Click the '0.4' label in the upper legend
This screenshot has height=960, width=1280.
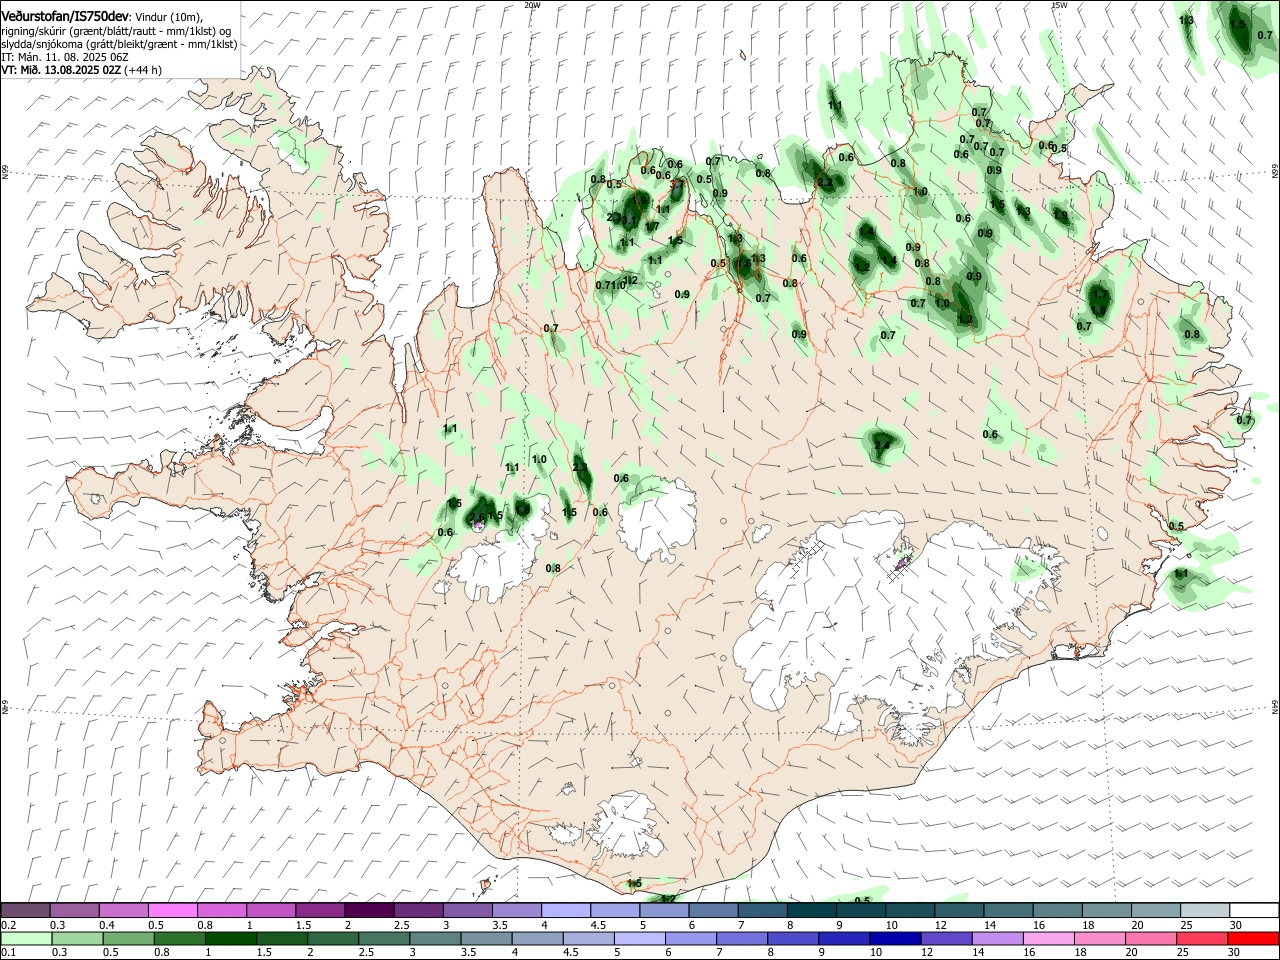(106, 925)
